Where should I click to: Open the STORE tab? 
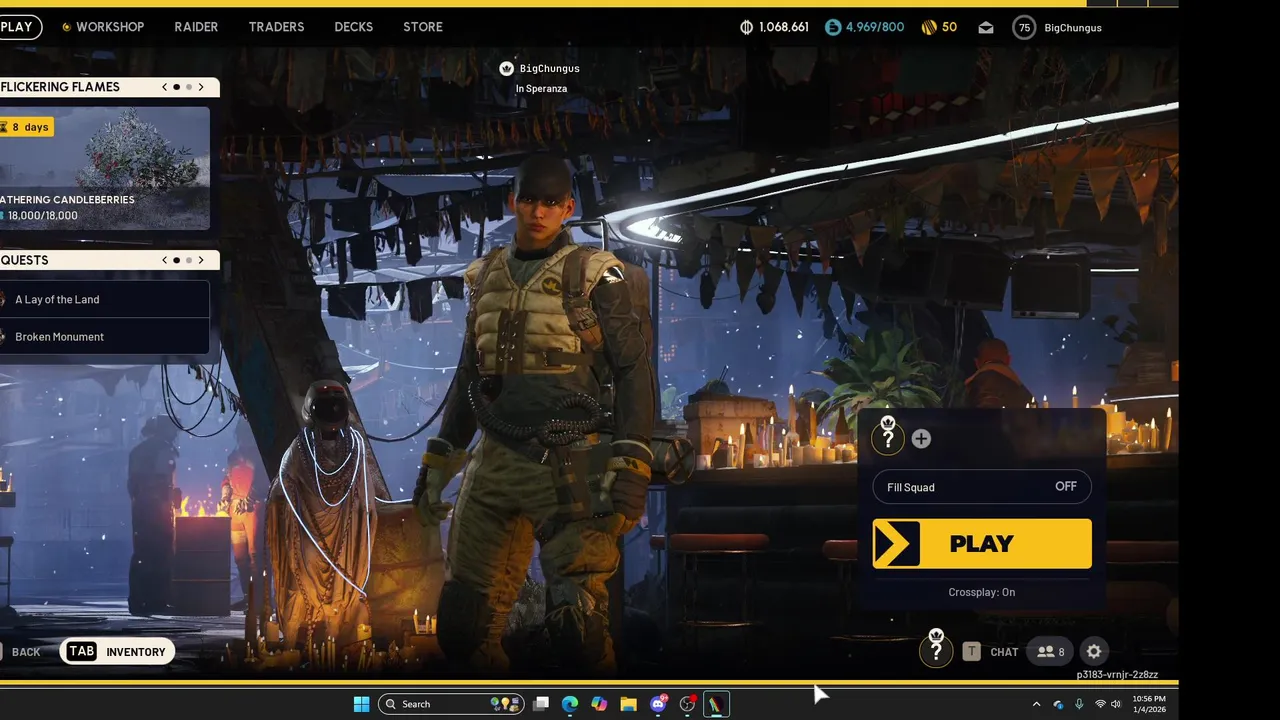click(x=423, y=27)
